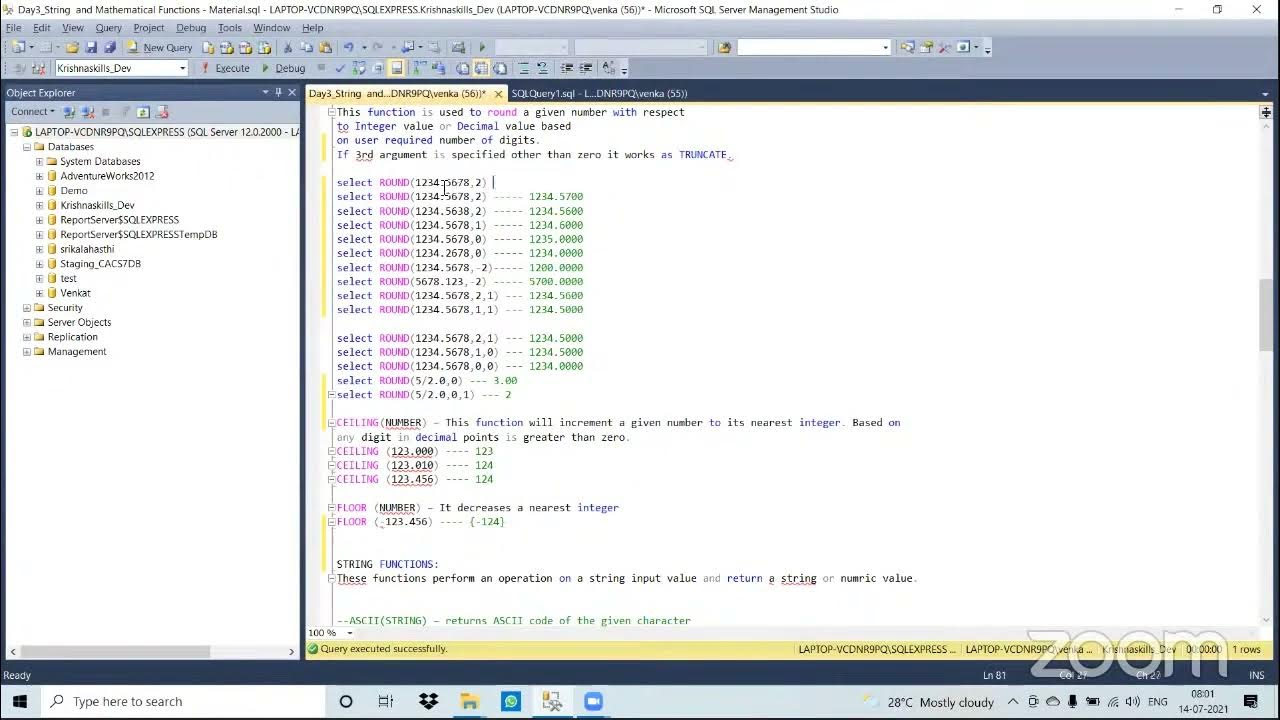Click the Increase Indent icon
The height and width of the screenshot is (720, 1280).
(586, 68)
